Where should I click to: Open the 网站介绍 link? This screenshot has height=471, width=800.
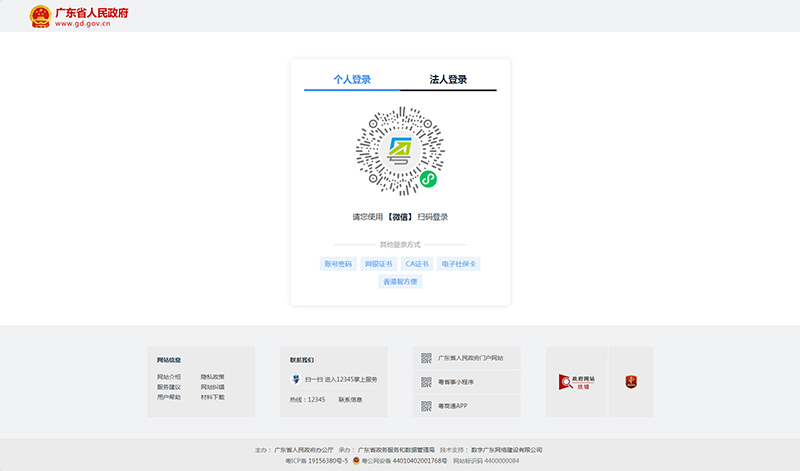point(169,377)
